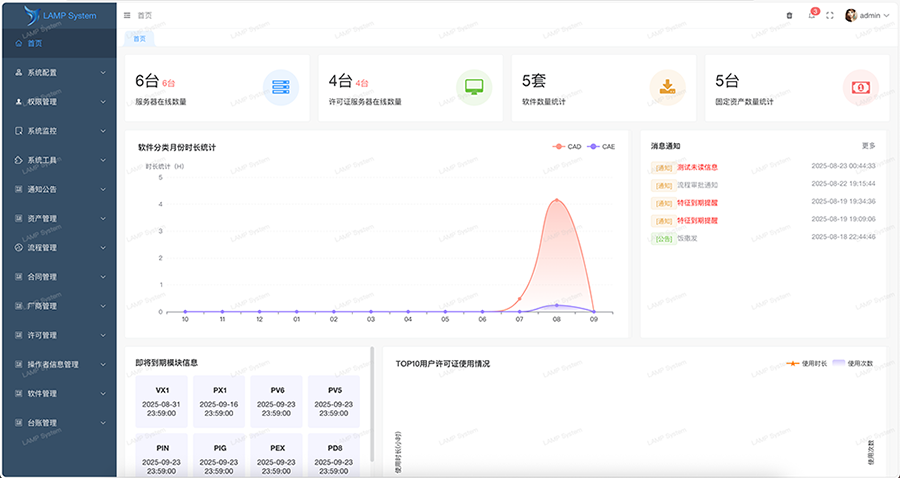The height and width of the screenshot is (478, 900).
Task: Click the 合同管理 menu icon
Action: click(x=19, y=277)
